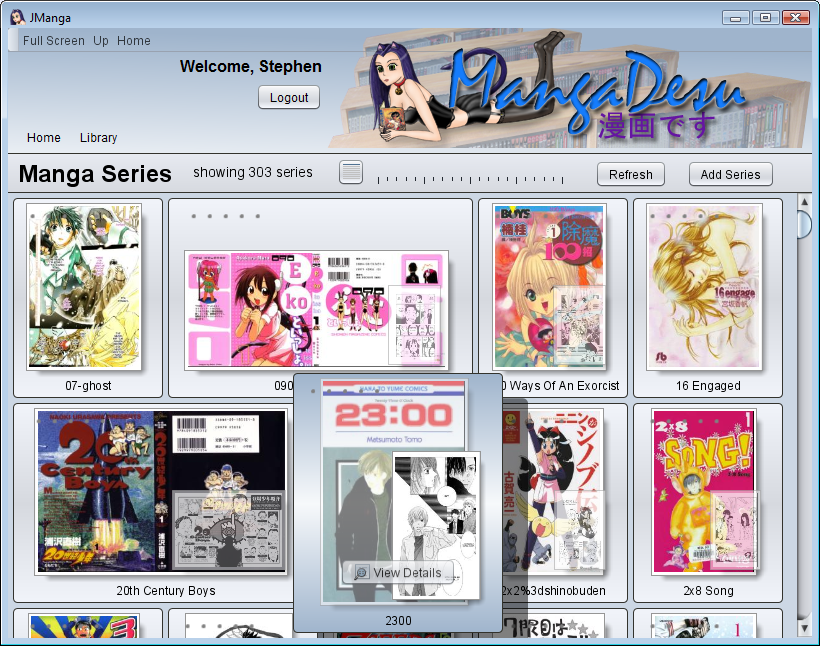Open the 2x8 Song cover thumbnail
The height and width of the screenshot is (646, 820).
(704, 492)
